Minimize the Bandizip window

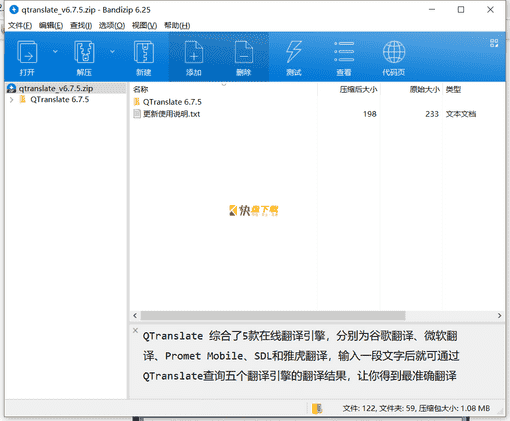(432, 10)
